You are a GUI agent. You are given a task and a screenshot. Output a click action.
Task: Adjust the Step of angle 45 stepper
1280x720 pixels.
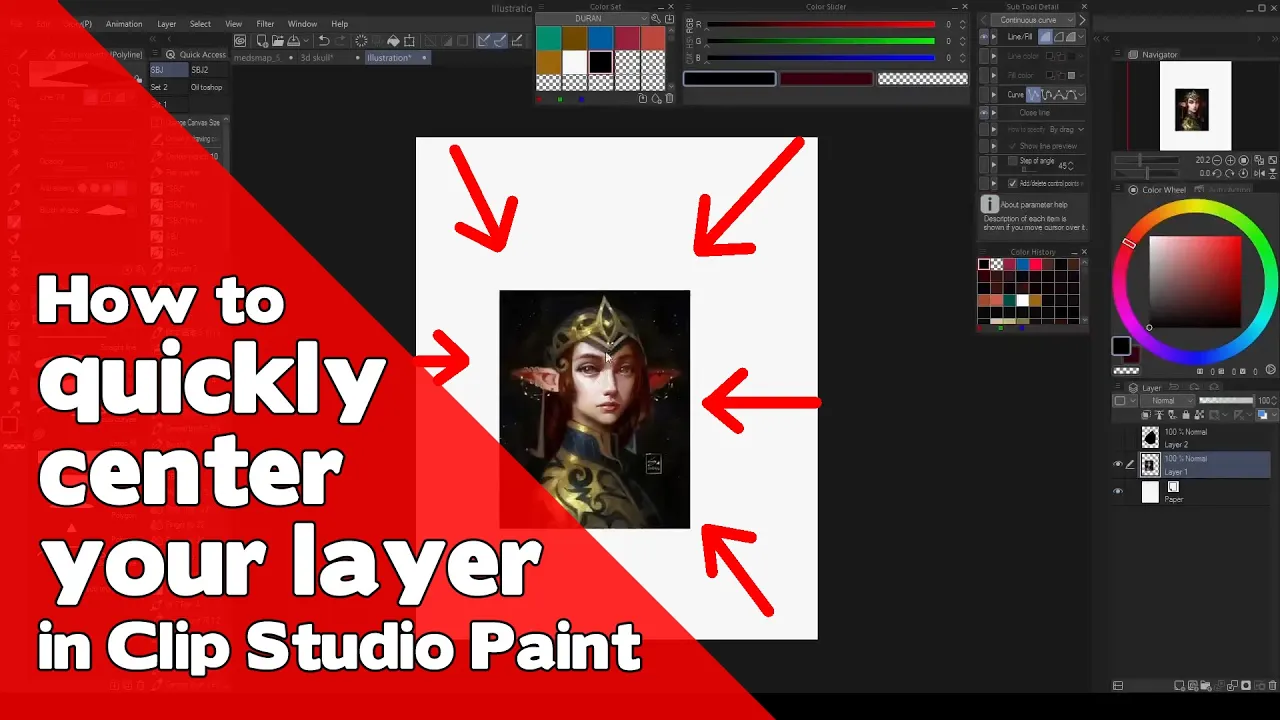1073,165
